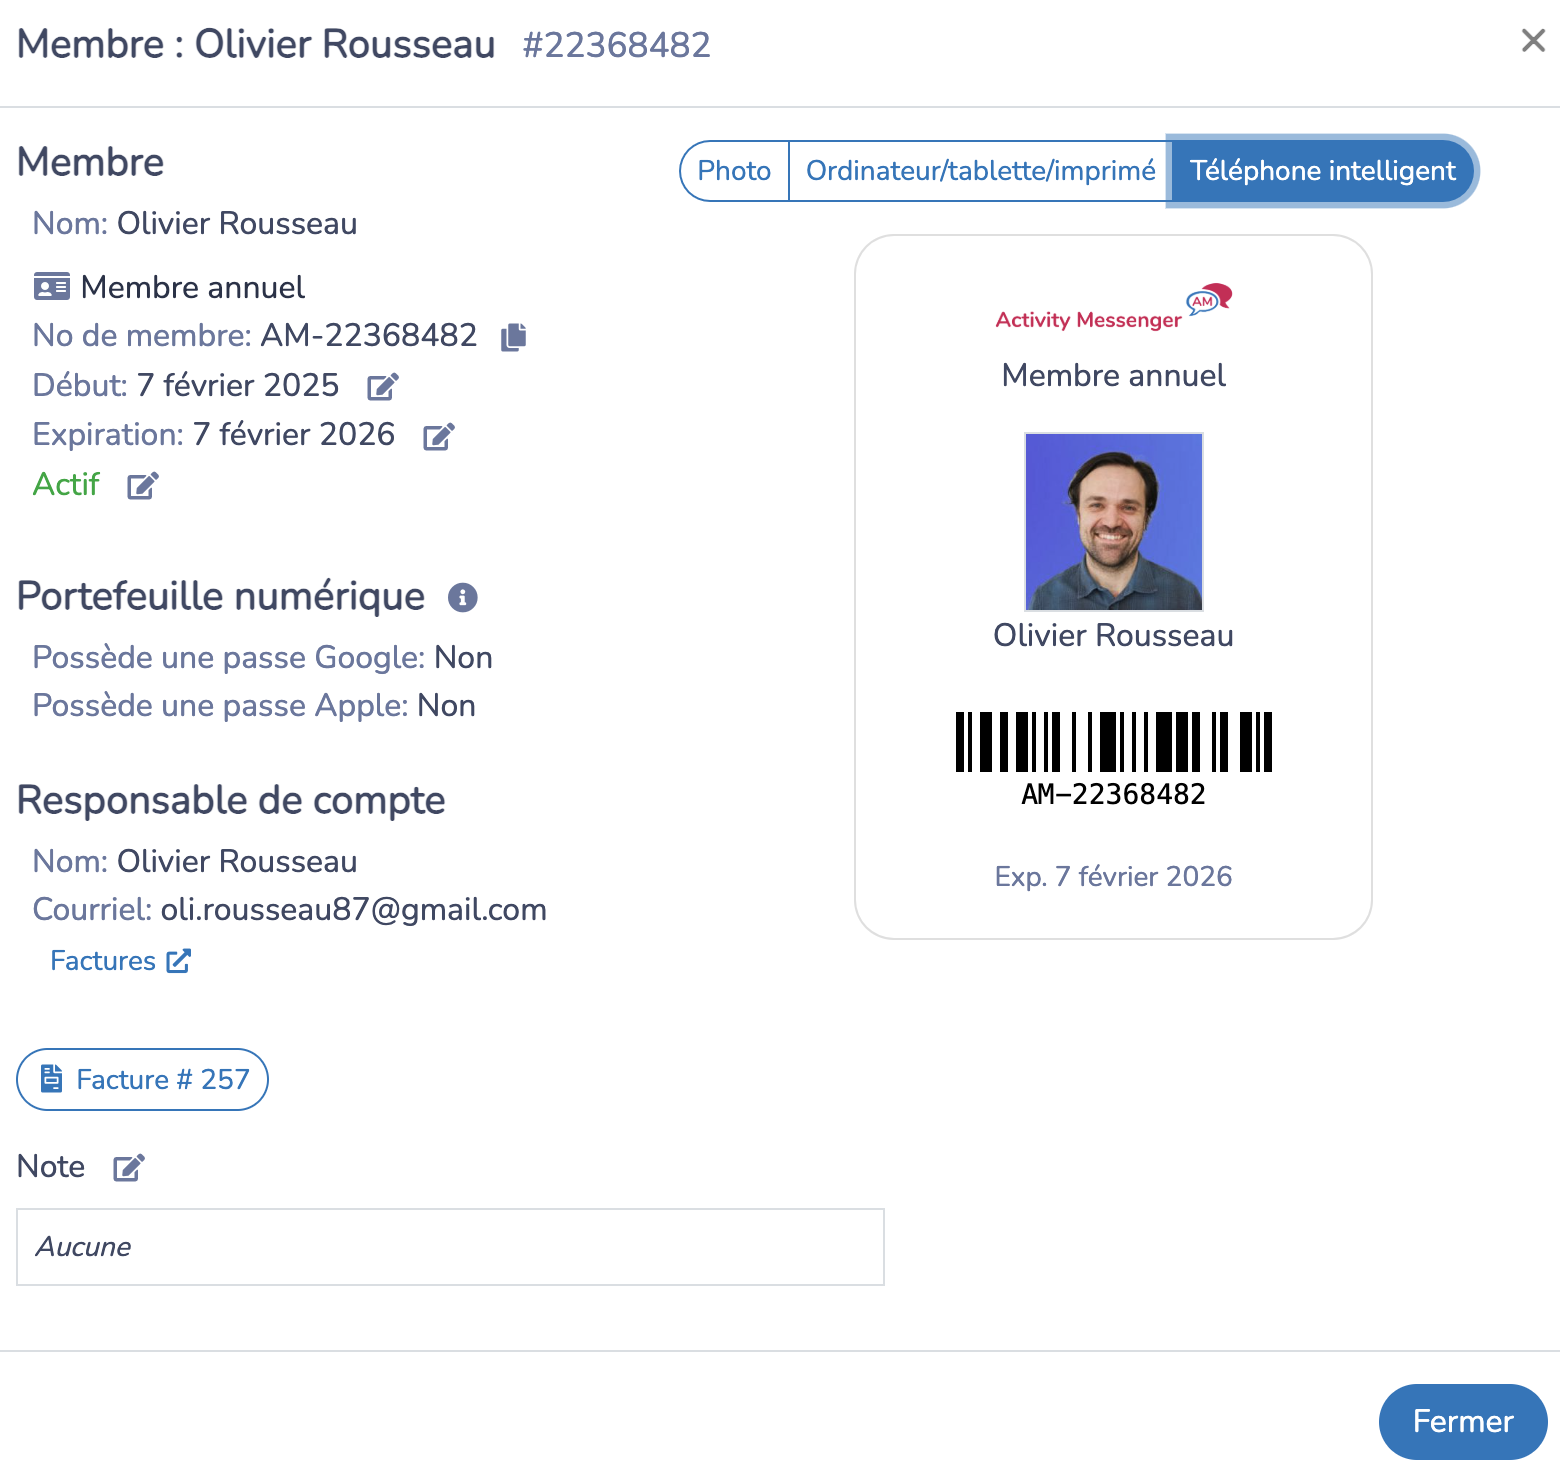
Task: Switch to the Photo tab
Action: coord(734,171)
